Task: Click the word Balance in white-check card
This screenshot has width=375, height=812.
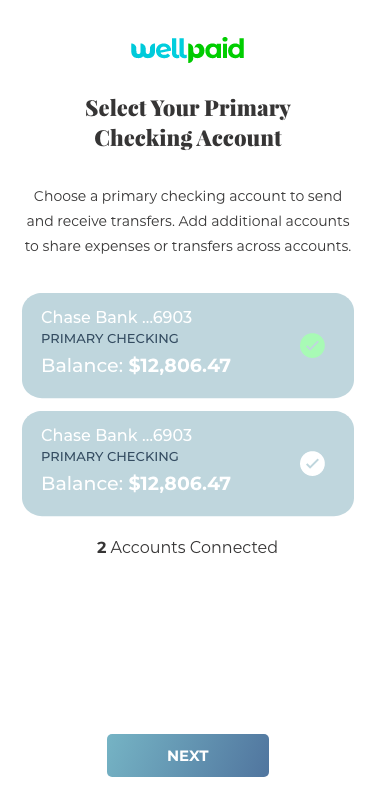Action: click(x=82, y=484)
